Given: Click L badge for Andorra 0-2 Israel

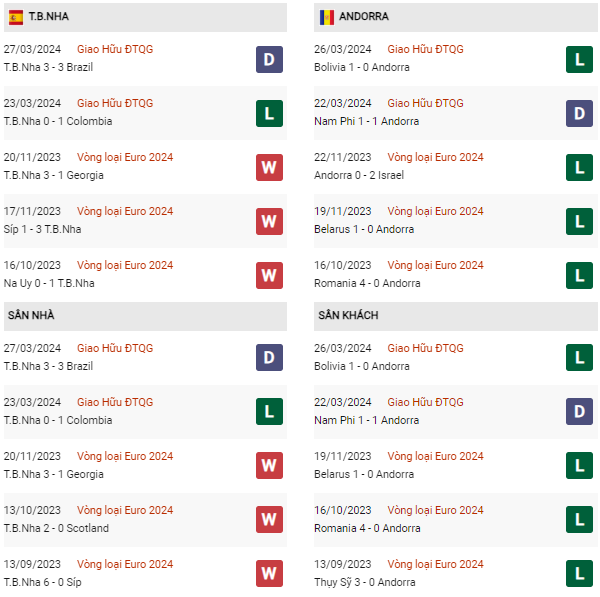Looking at the screenshot, I should click(579, 167).
